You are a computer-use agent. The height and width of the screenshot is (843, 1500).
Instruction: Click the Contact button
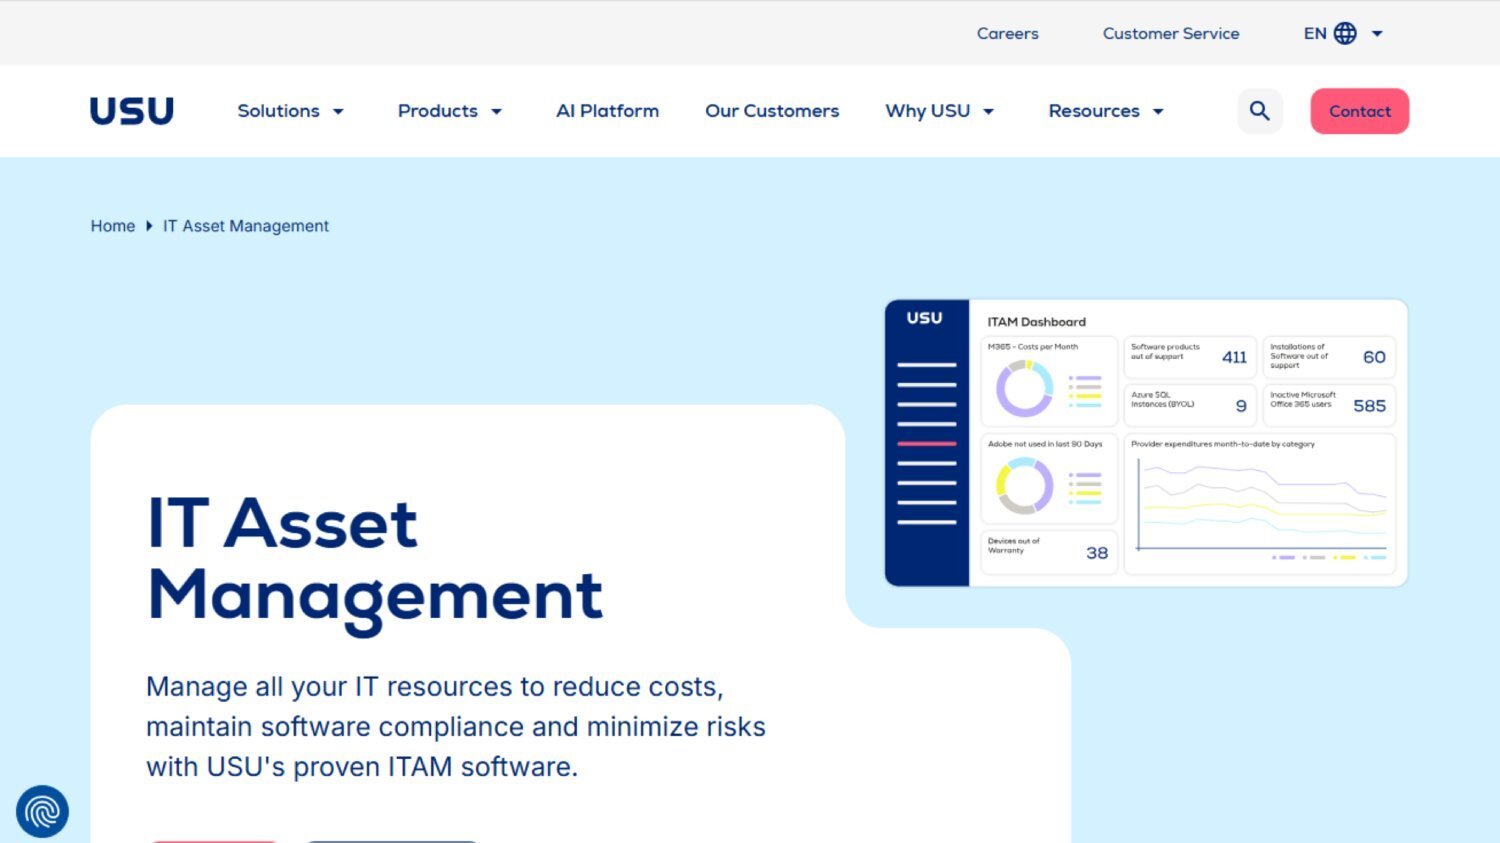coord(1359,111)
